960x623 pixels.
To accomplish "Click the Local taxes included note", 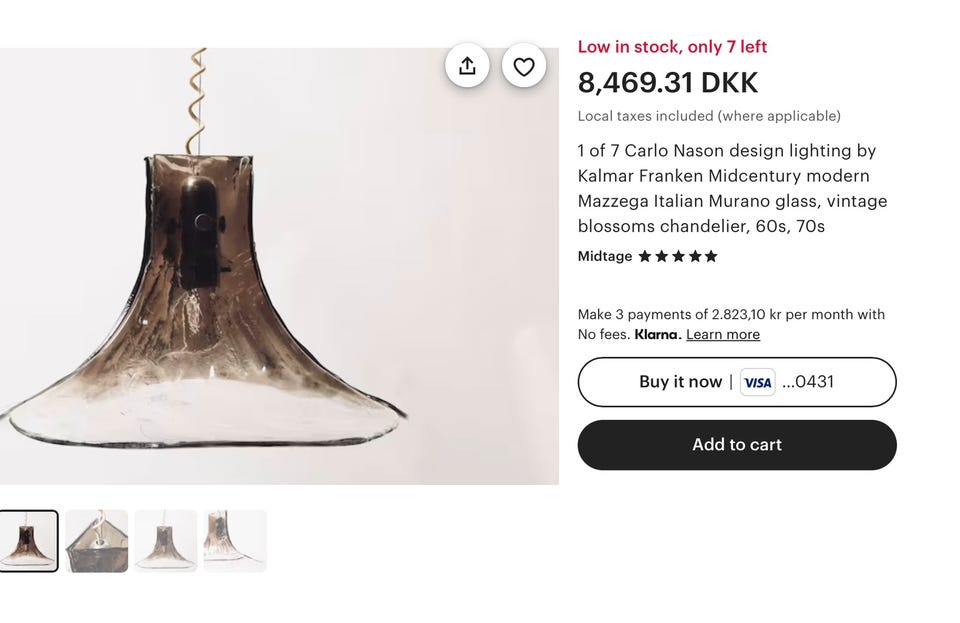I will pyautogui.click(x=709, y=116).
